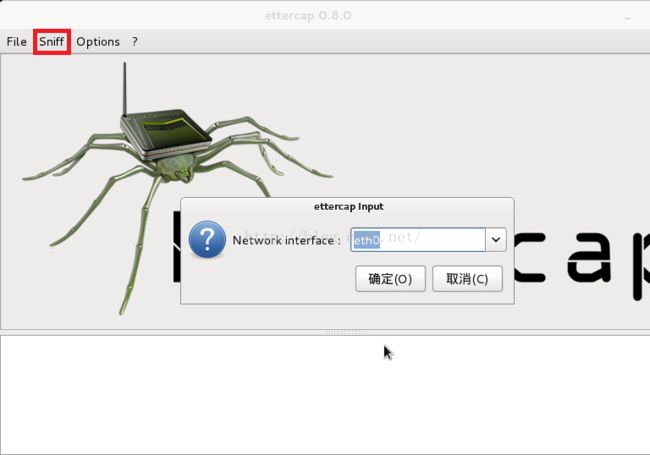The width and height of the screenshot is (650, 455).
Task: Click the minimize button in title bar
Action: click(x=628, y=18)
